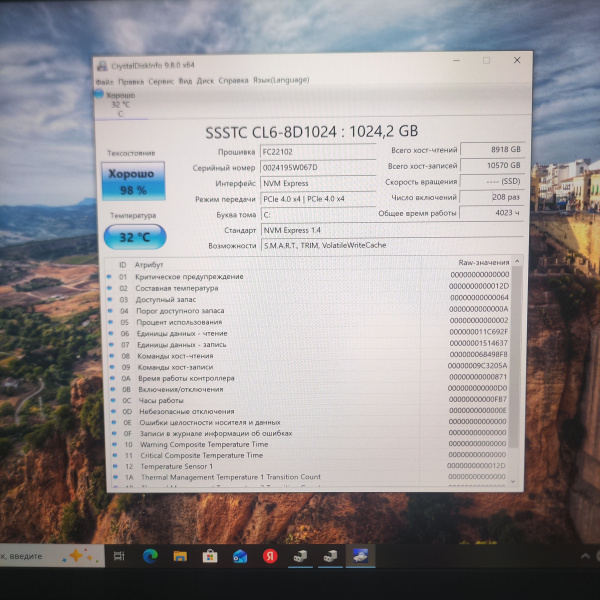This screenshot has width=600, height=600.
Task: Select row 04 Порог доступного запаса
Action: (309, 310)
